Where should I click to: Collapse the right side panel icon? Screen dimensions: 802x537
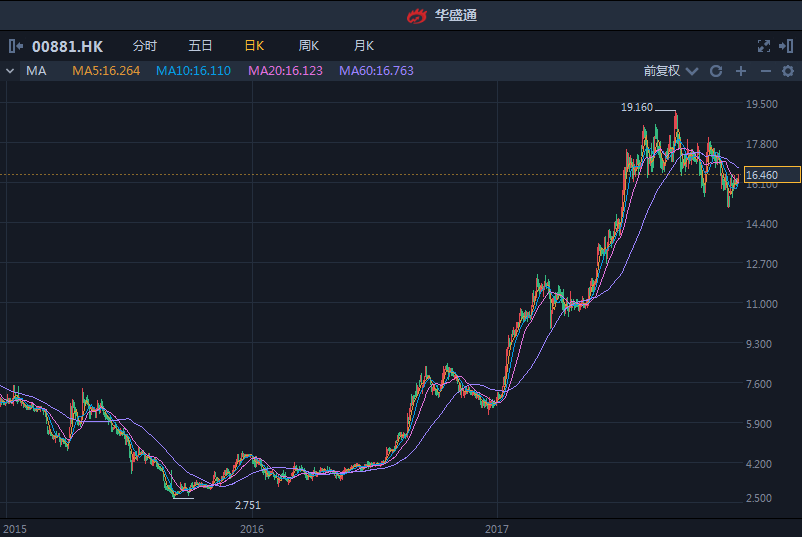[x=787, y=46]
